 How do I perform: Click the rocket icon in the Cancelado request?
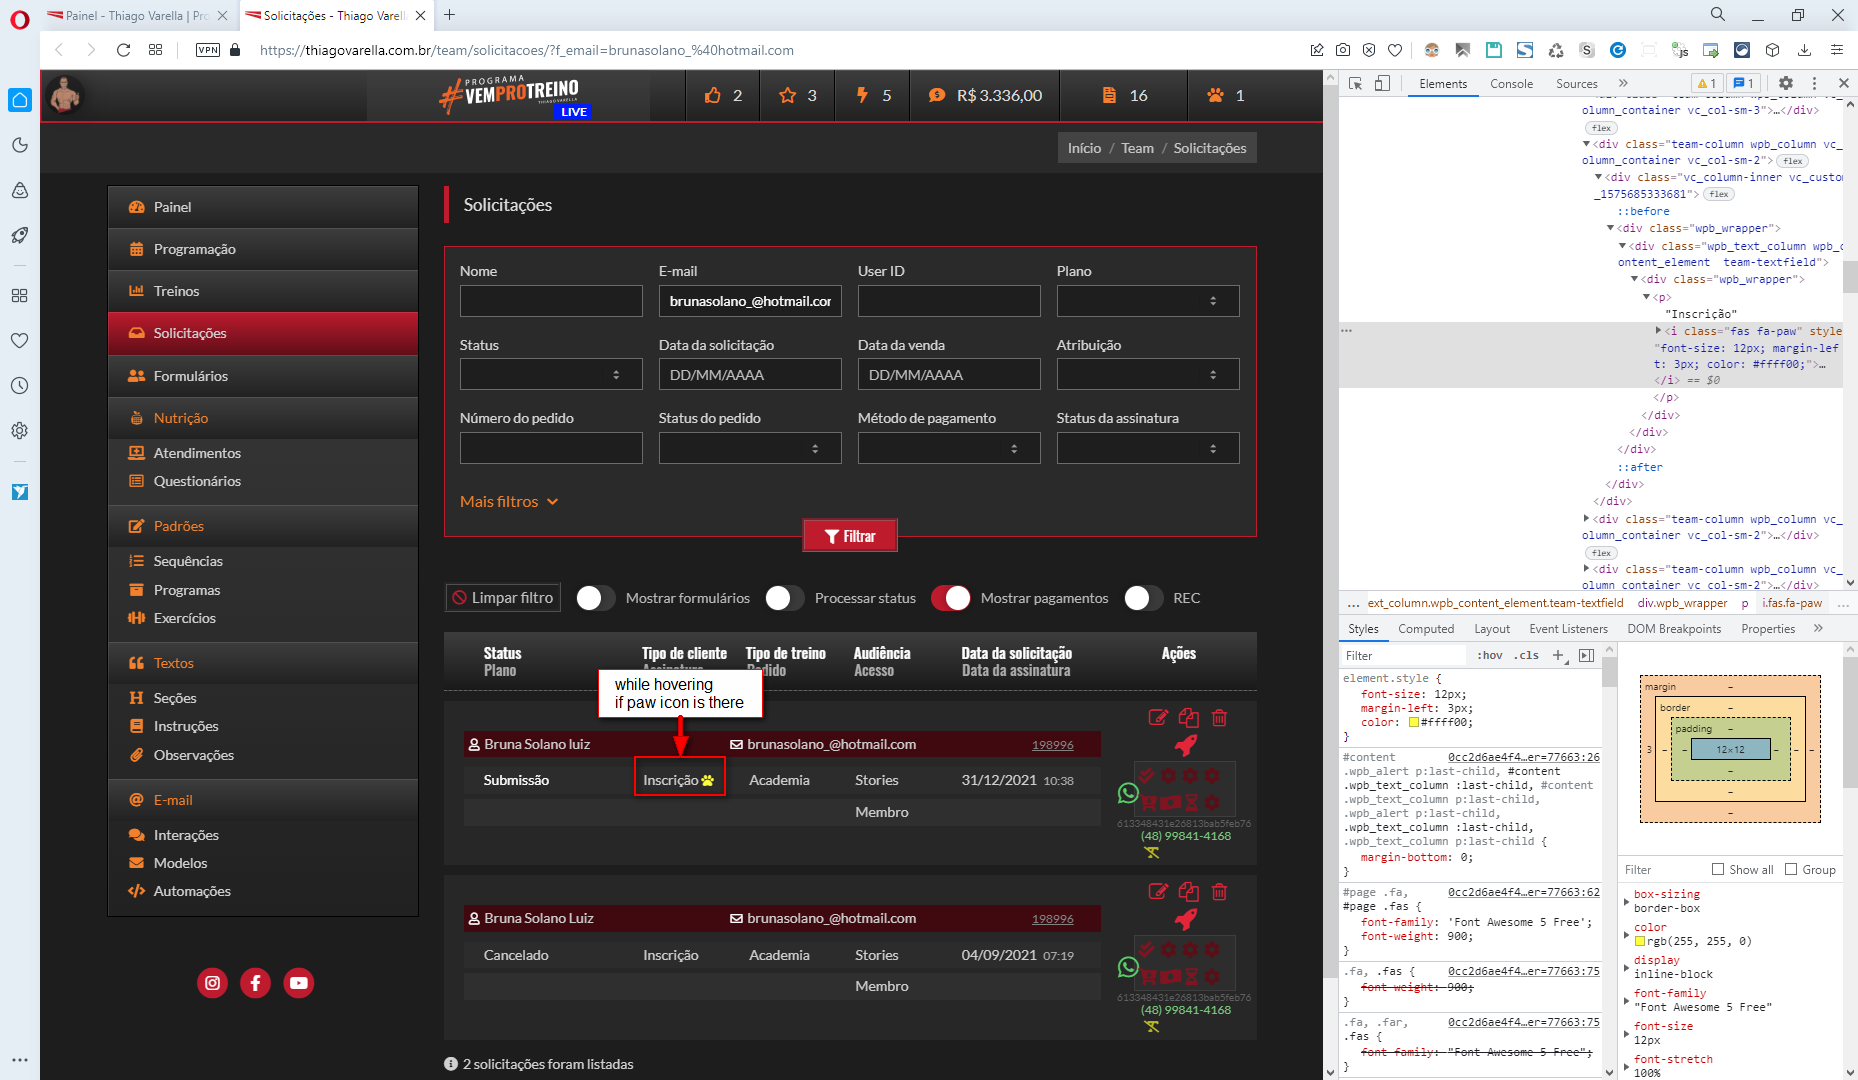coord(1186,919)
